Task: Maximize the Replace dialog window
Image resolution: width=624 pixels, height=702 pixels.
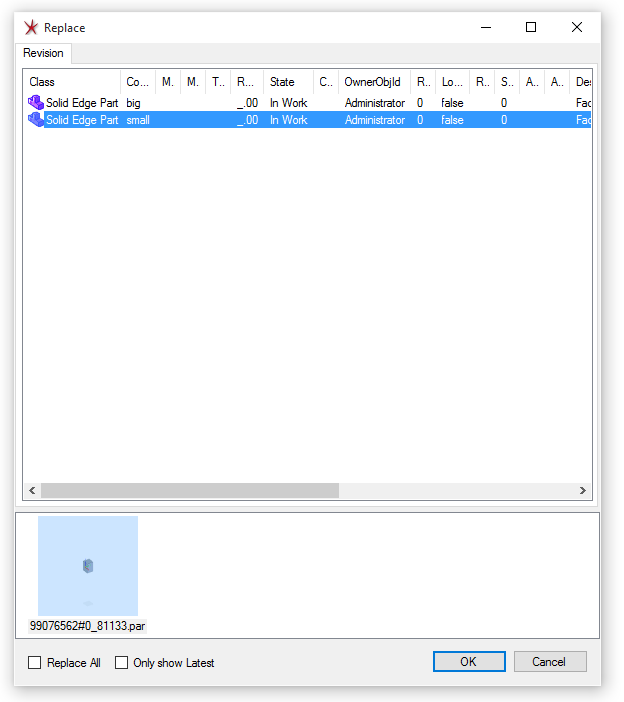Action: point(531,27)
